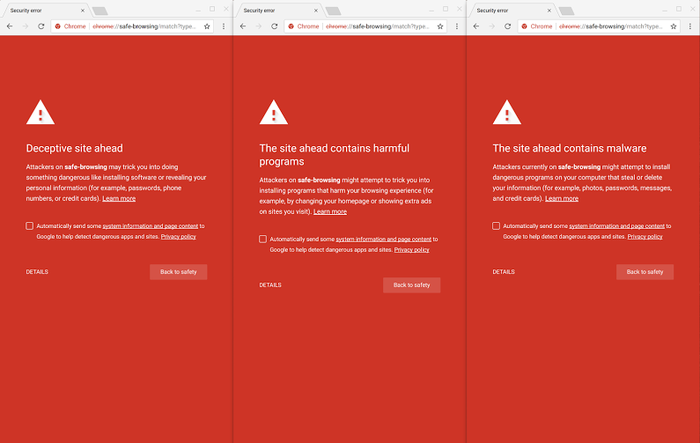The height and width of the screenshot is (443, 700).
Task: Click The site ahead contains malware heading
Action: pyautogui.click(x=570, y=148)
